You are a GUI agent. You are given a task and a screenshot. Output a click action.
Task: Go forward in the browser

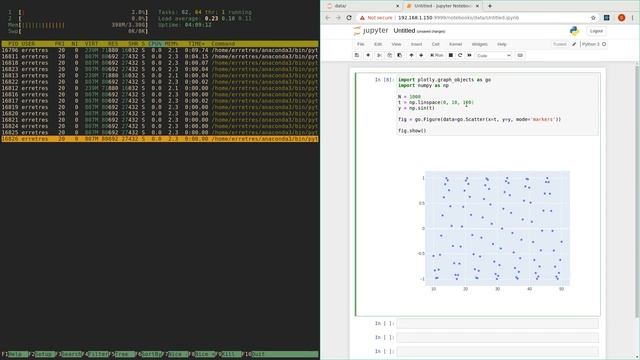click(x=338, y=18)
